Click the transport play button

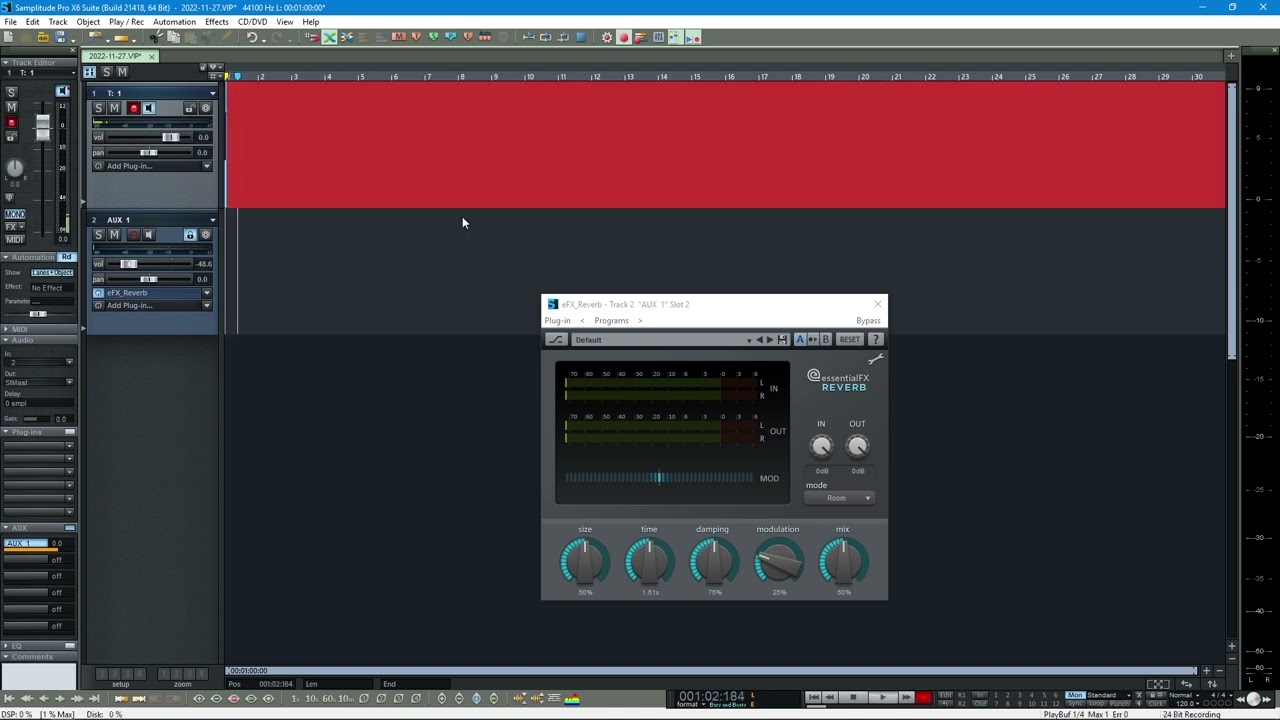(883, 697)
